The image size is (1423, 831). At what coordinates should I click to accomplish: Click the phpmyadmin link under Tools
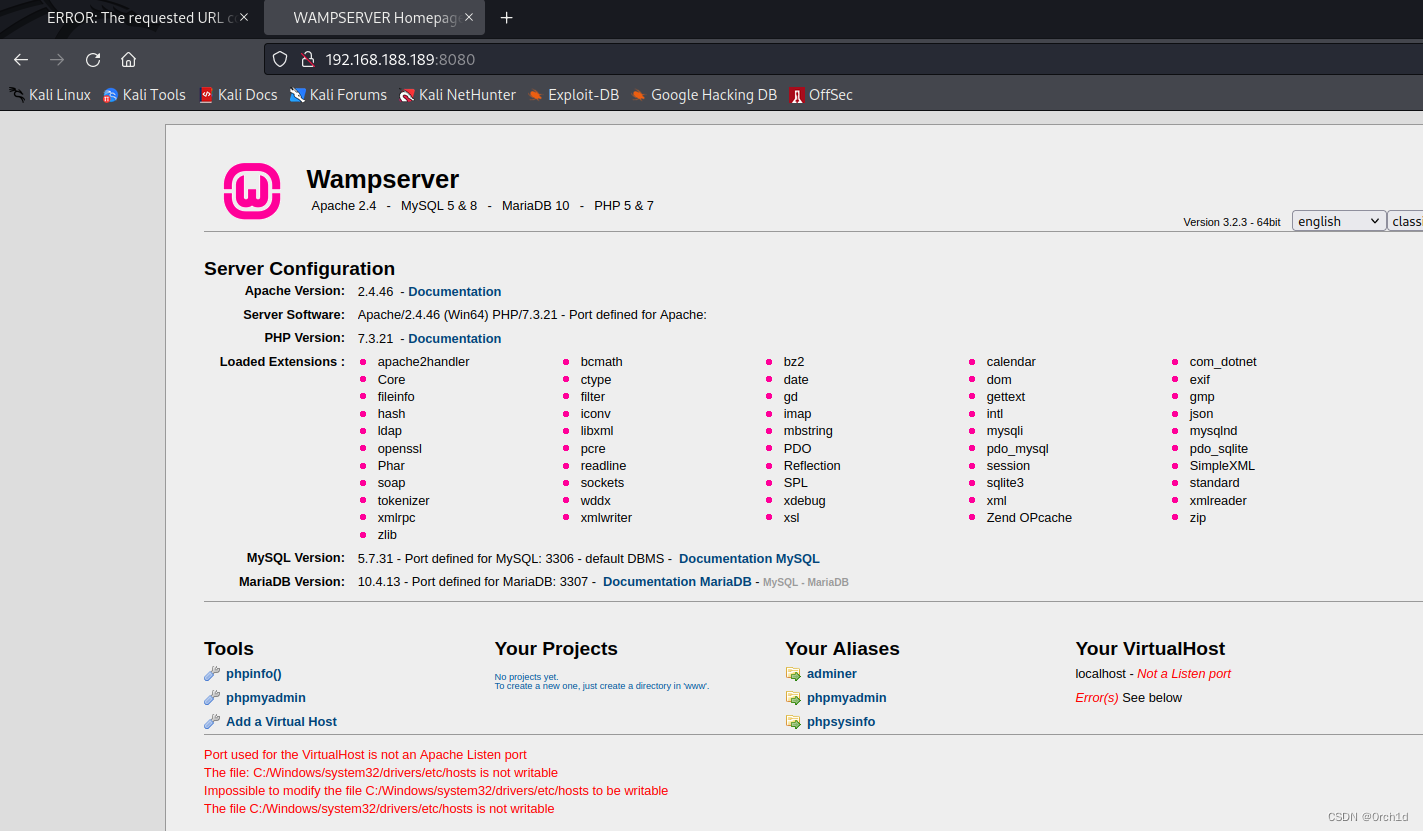click(266, 698)
